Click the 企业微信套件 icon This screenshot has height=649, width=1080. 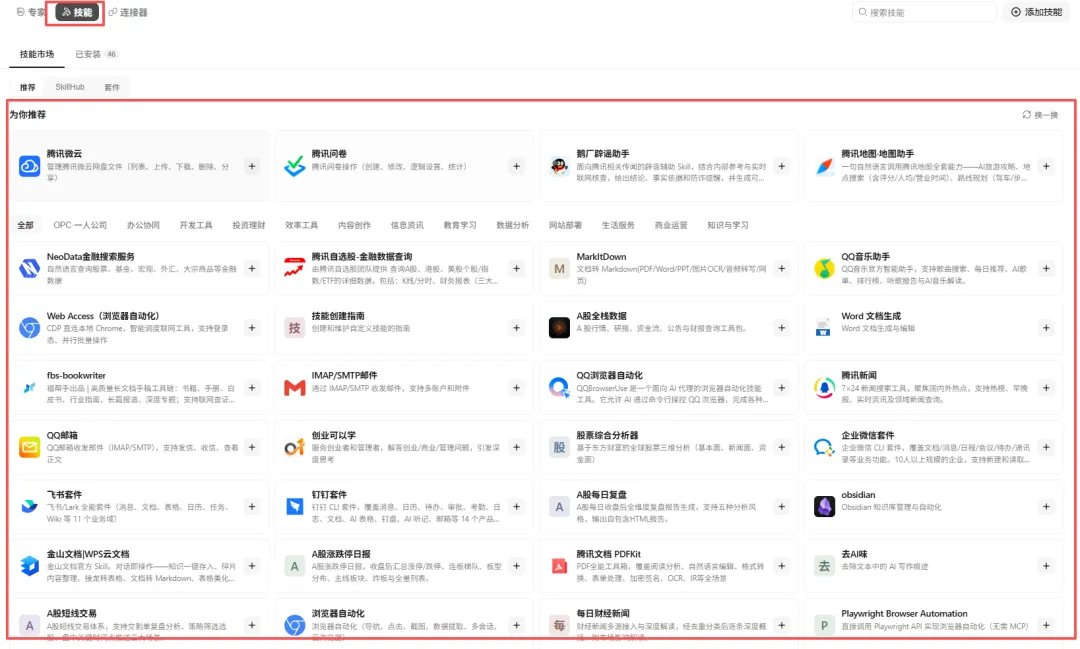pyautogui.click(x=824, y=447)
